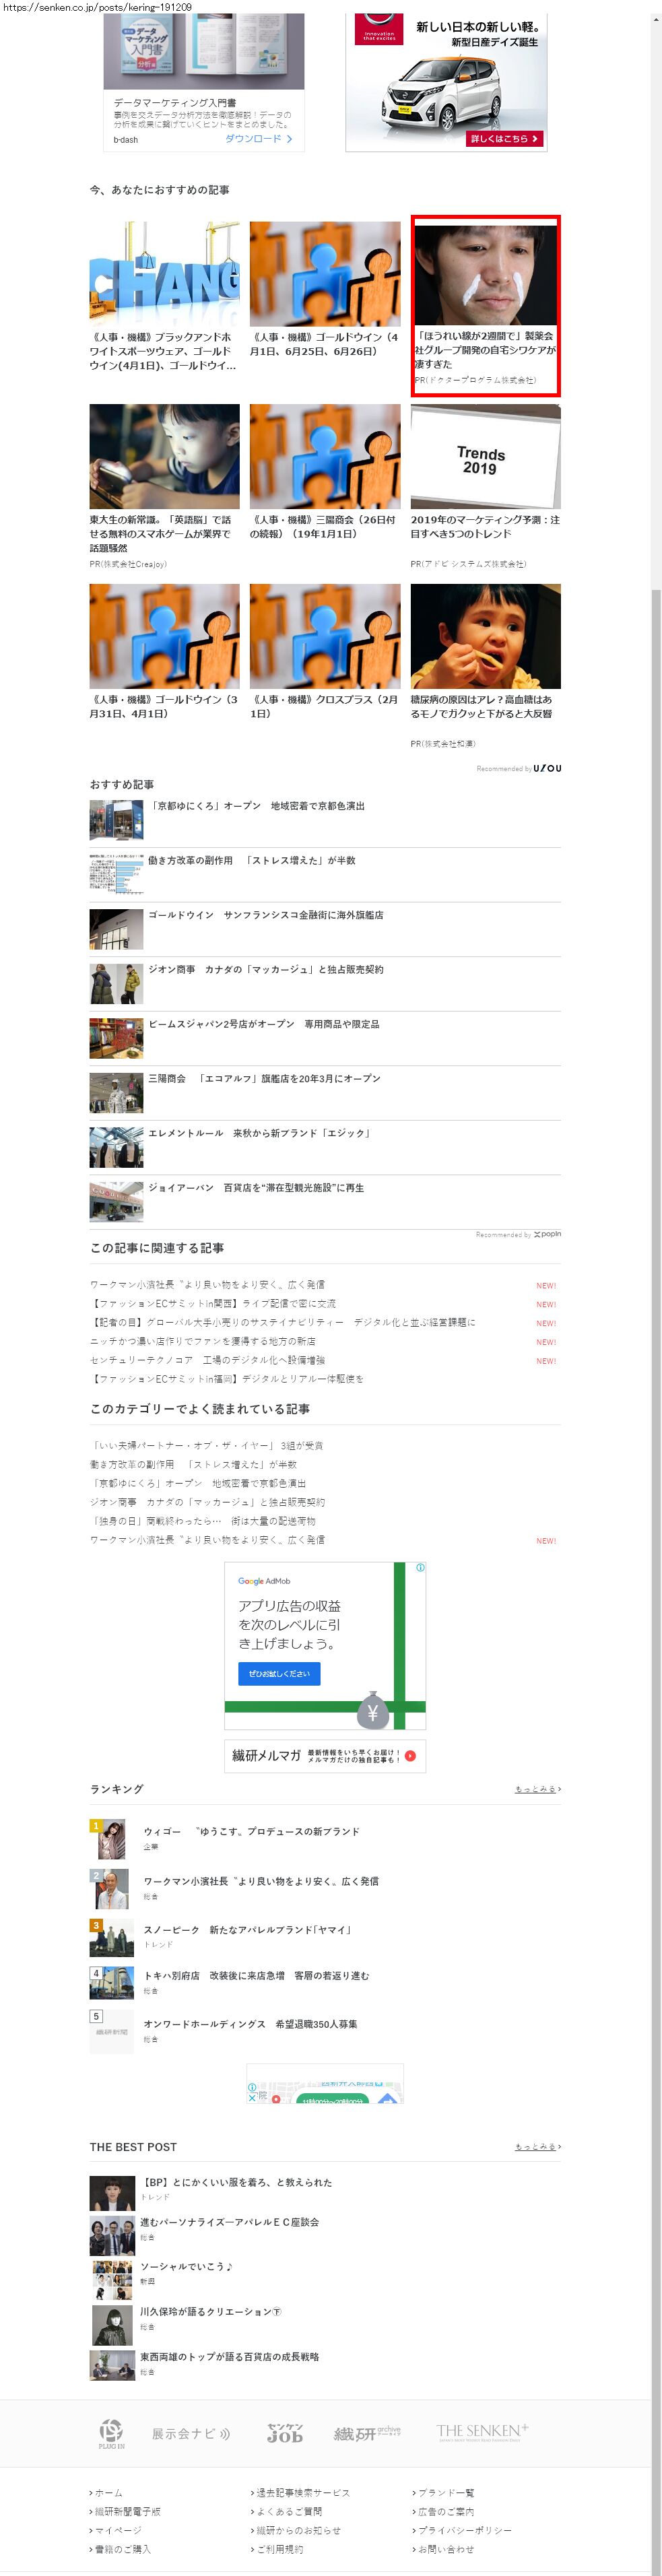
Task: Open ホーム in the footer menu
Action: coord(108,2492)
